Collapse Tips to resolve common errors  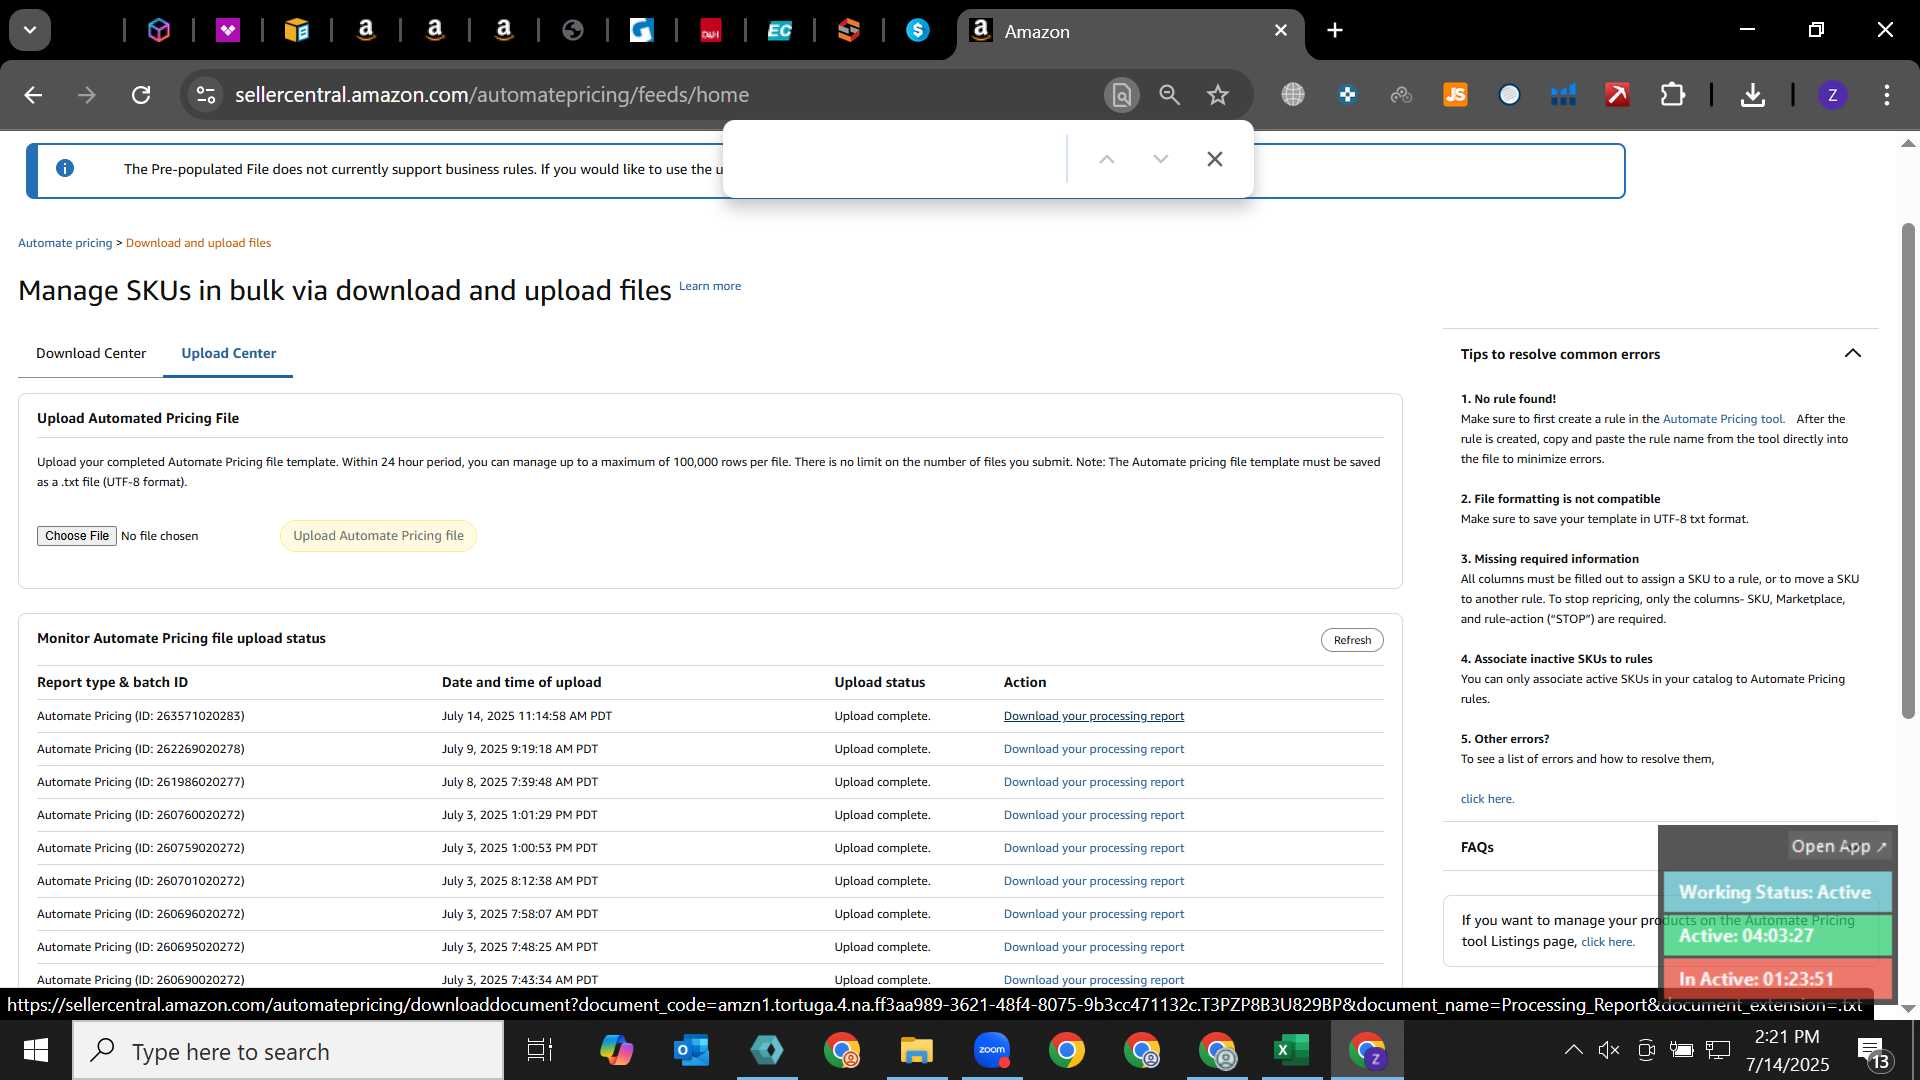pyautogui.click(x=1853, y=353)
